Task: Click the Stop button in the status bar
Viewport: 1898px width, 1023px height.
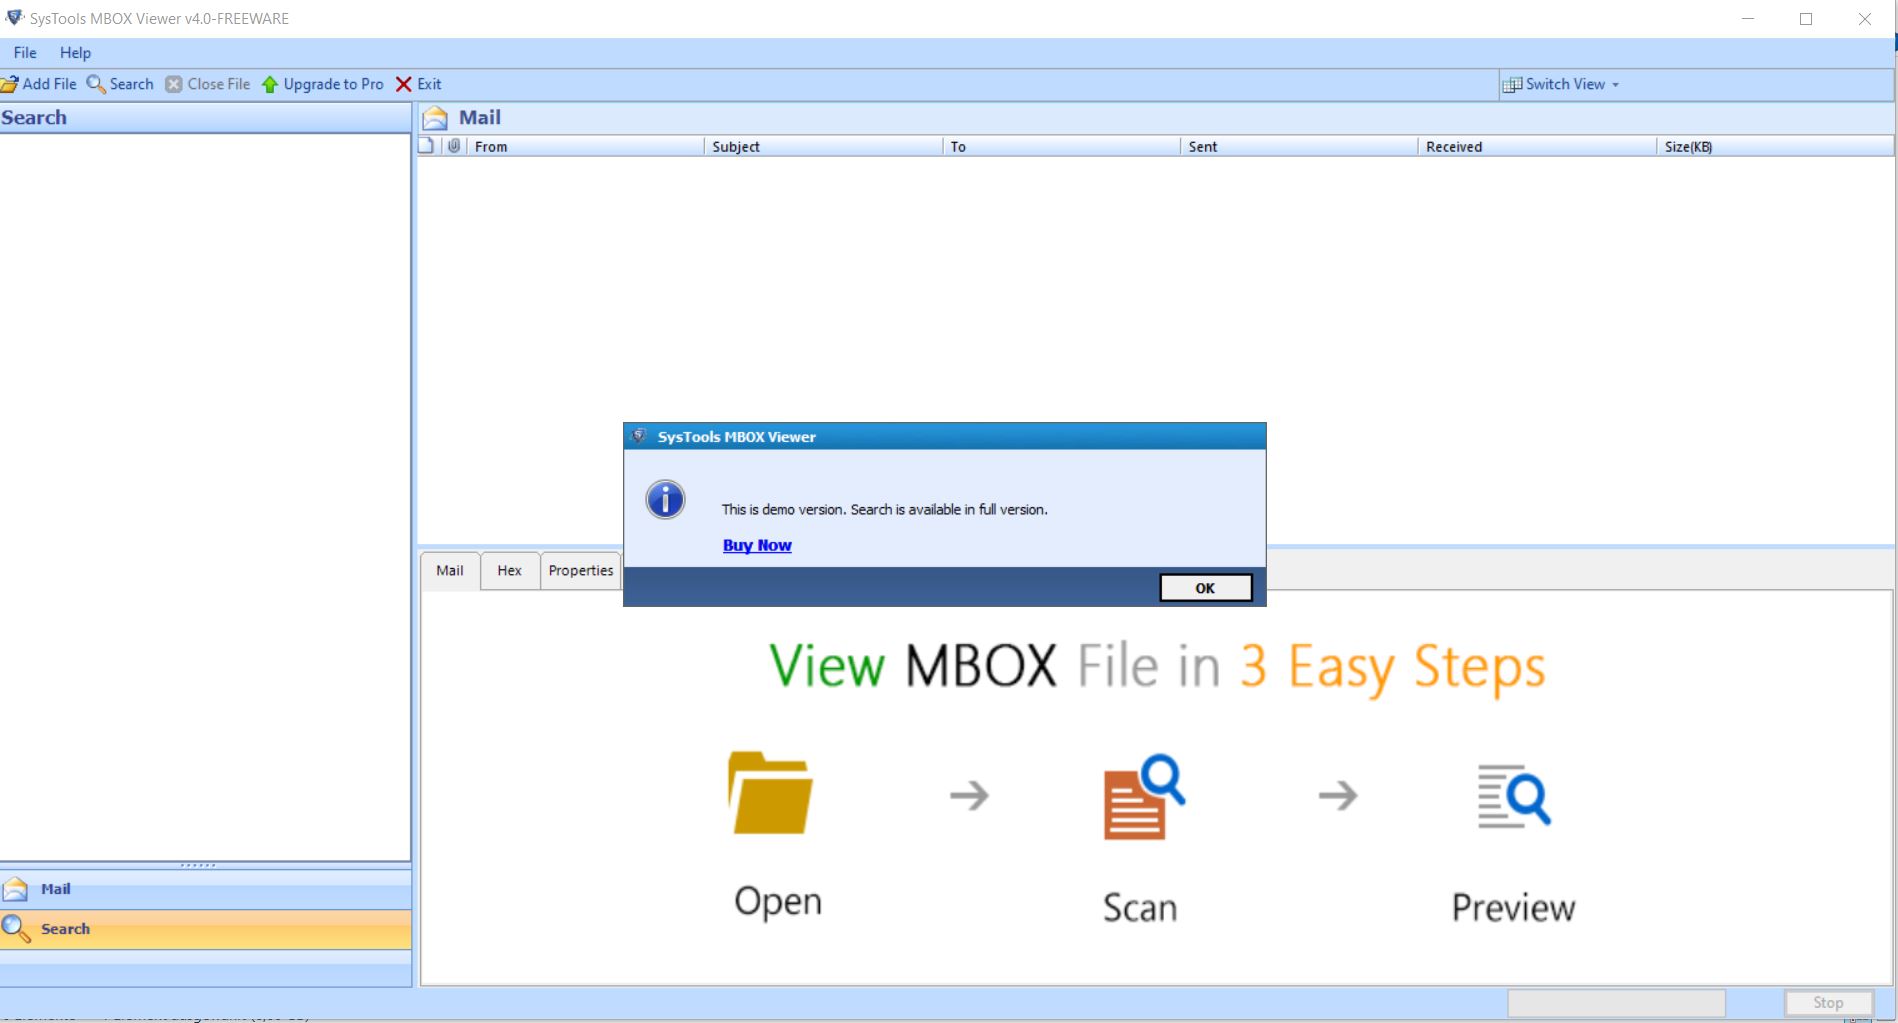Action: tap(1828, 1003)
